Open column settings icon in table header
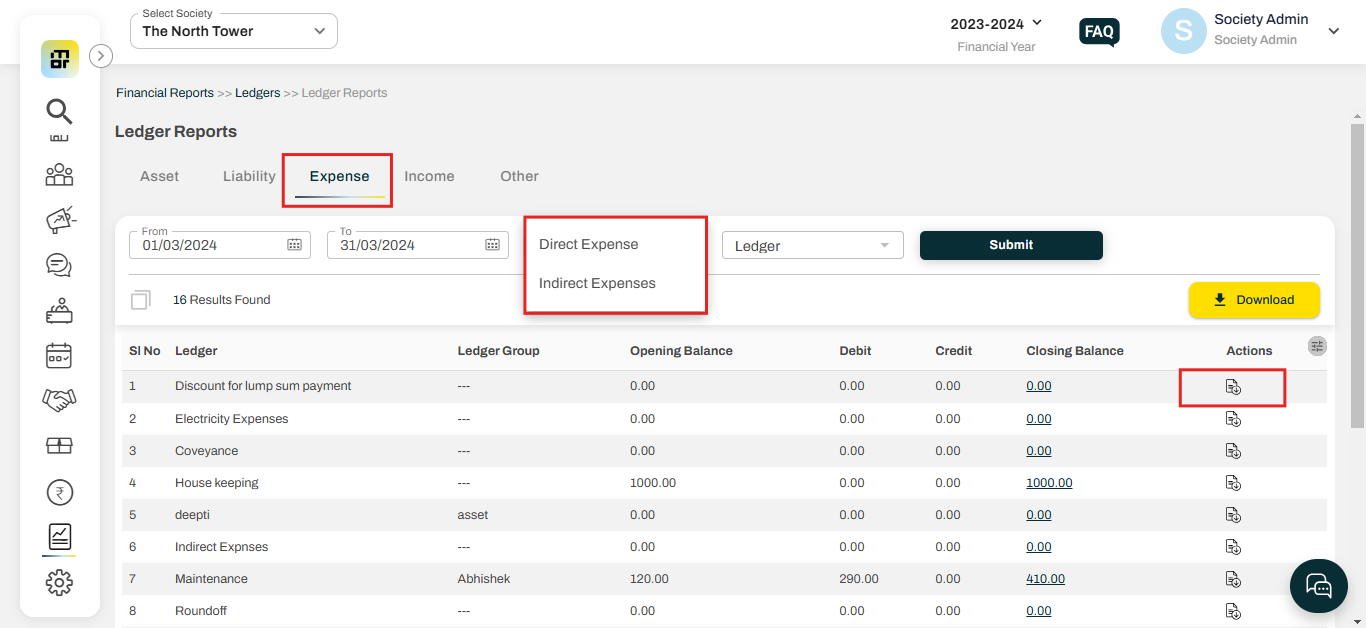The image size is (1366, 628). click(1317, 346)
